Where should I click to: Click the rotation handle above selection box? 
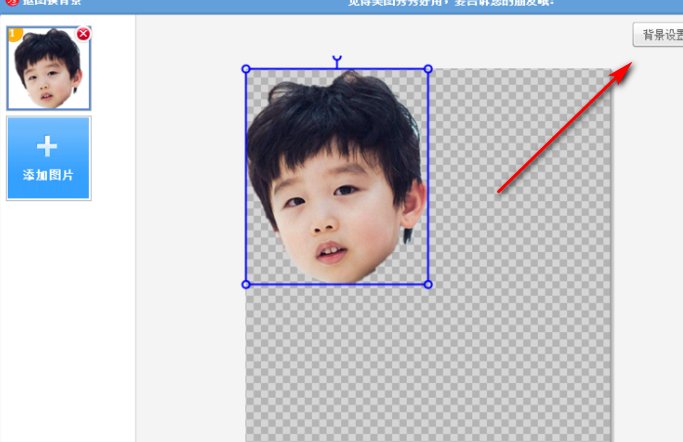click(x=337, y=59)
